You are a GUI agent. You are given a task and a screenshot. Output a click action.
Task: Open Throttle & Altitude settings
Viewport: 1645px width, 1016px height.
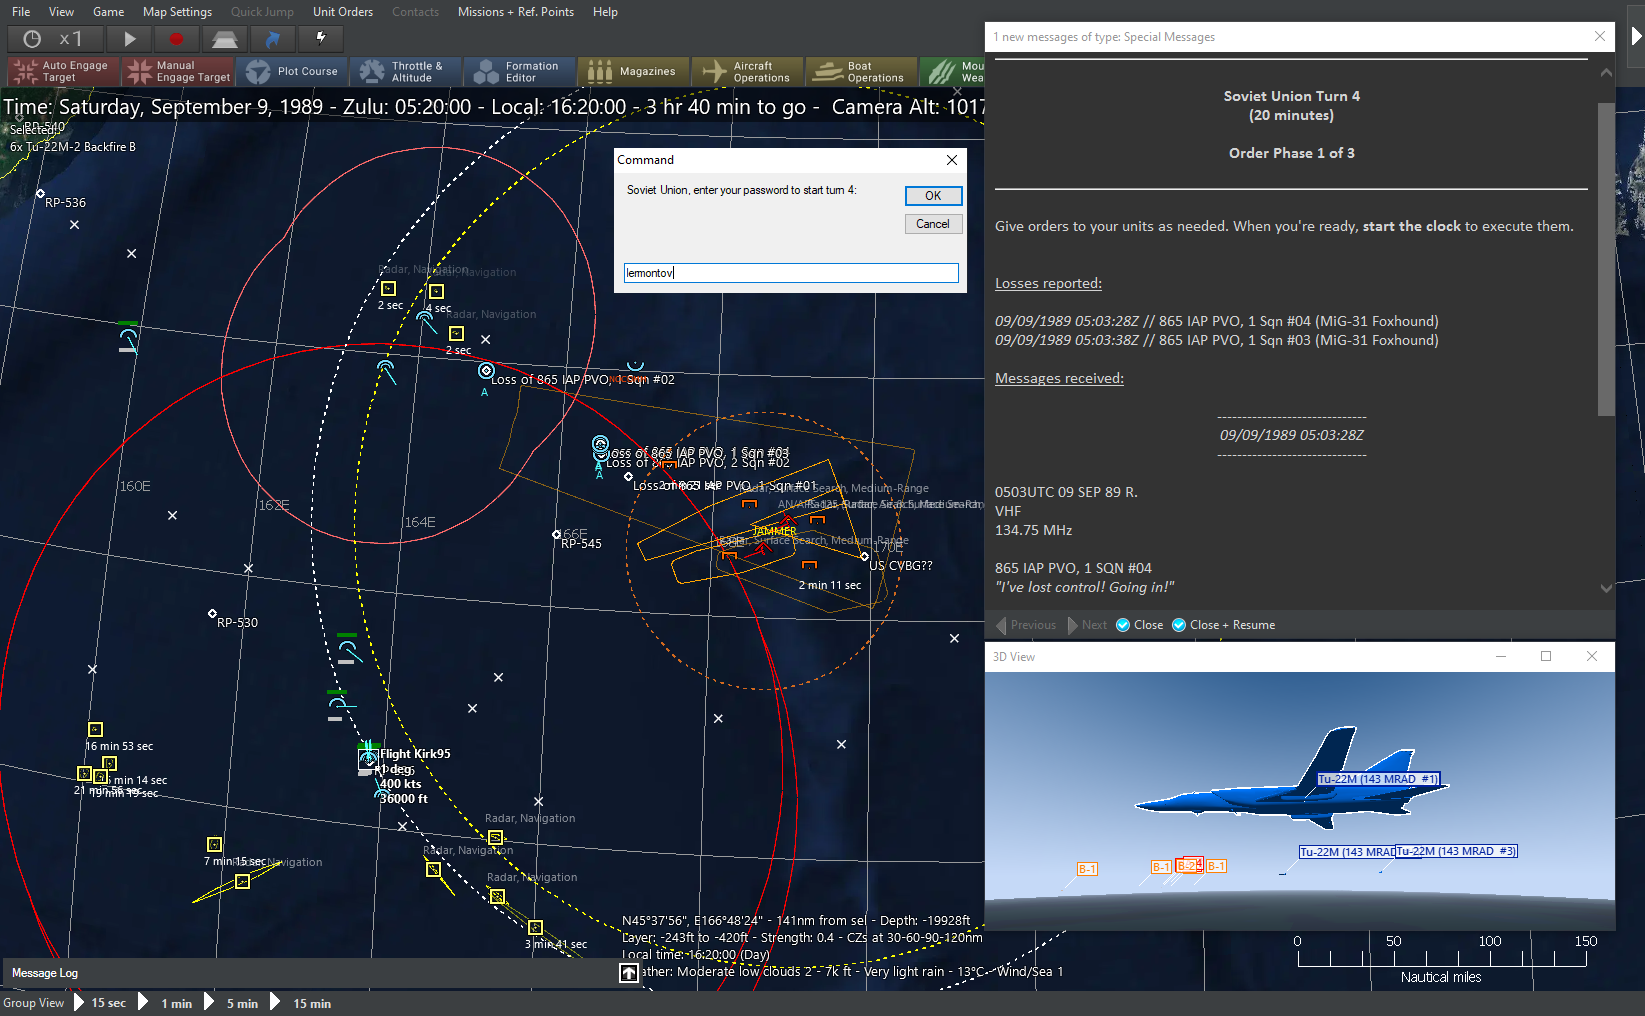coord(407,71)
